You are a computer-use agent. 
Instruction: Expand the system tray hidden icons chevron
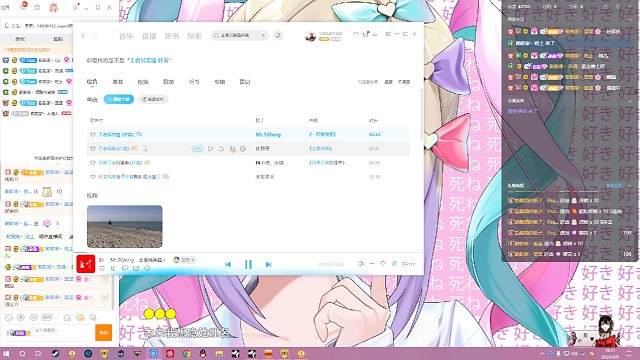point(542,353)
